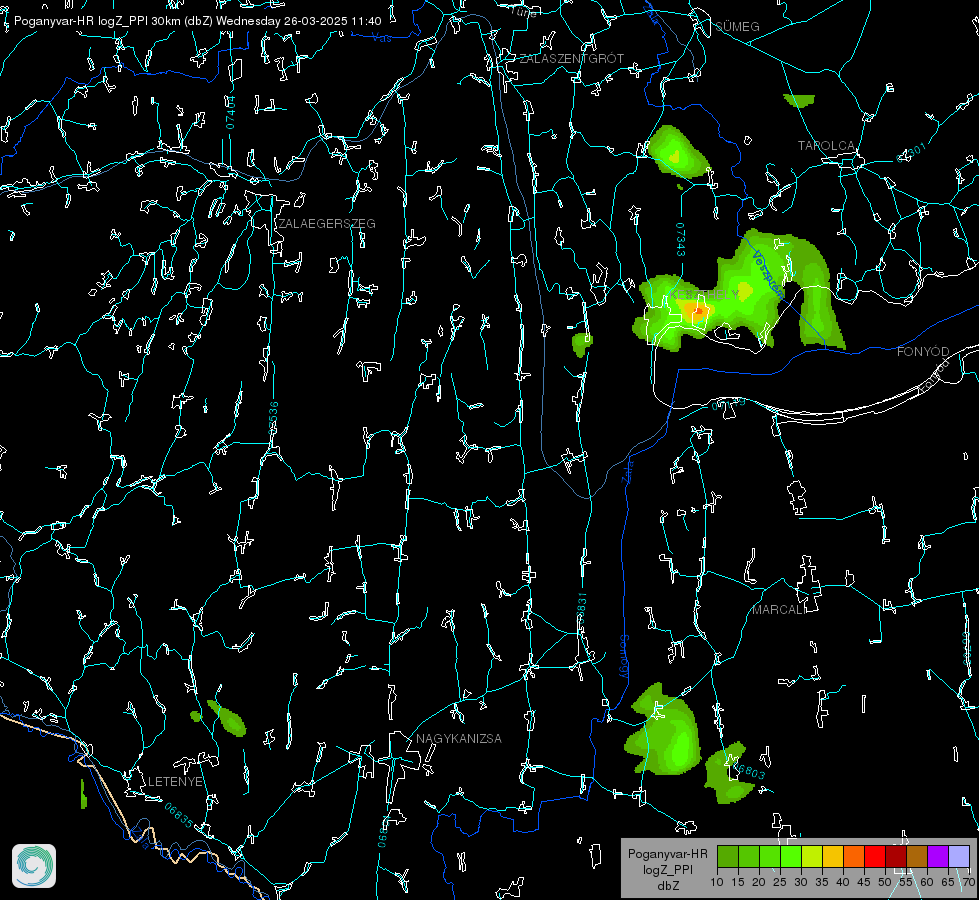Screen dimensions: 979x900
Task: Click the 06536 road number label
Action: pos(273,418)
